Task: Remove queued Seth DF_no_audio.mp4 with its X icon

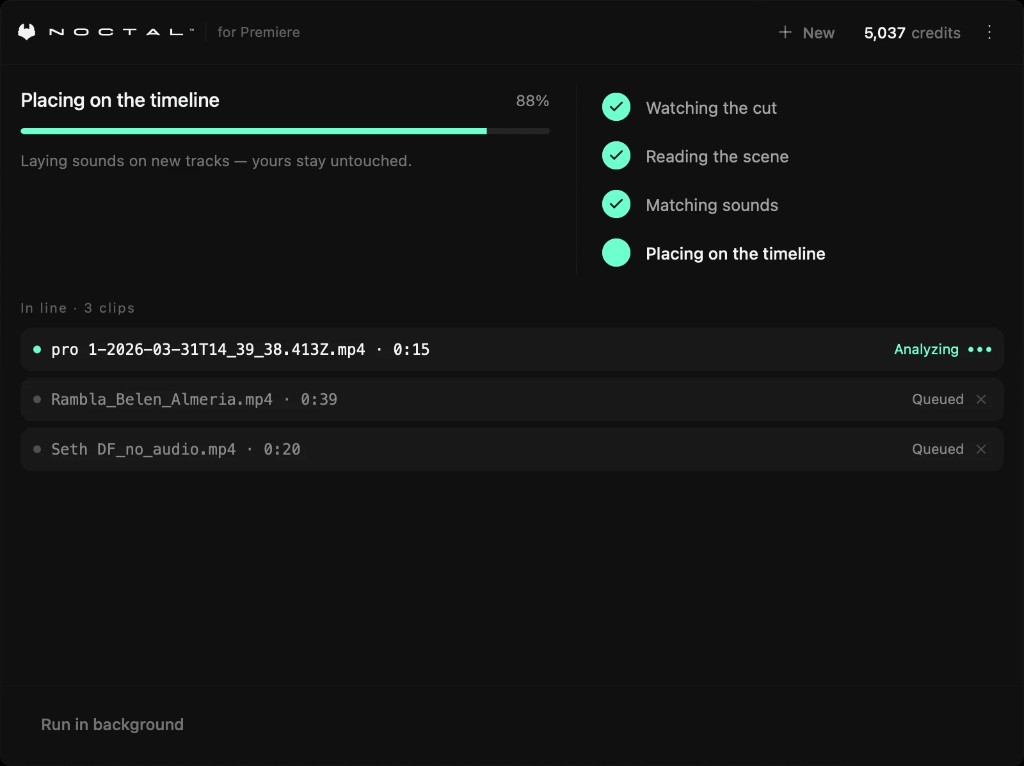Action: pos(981,449)
